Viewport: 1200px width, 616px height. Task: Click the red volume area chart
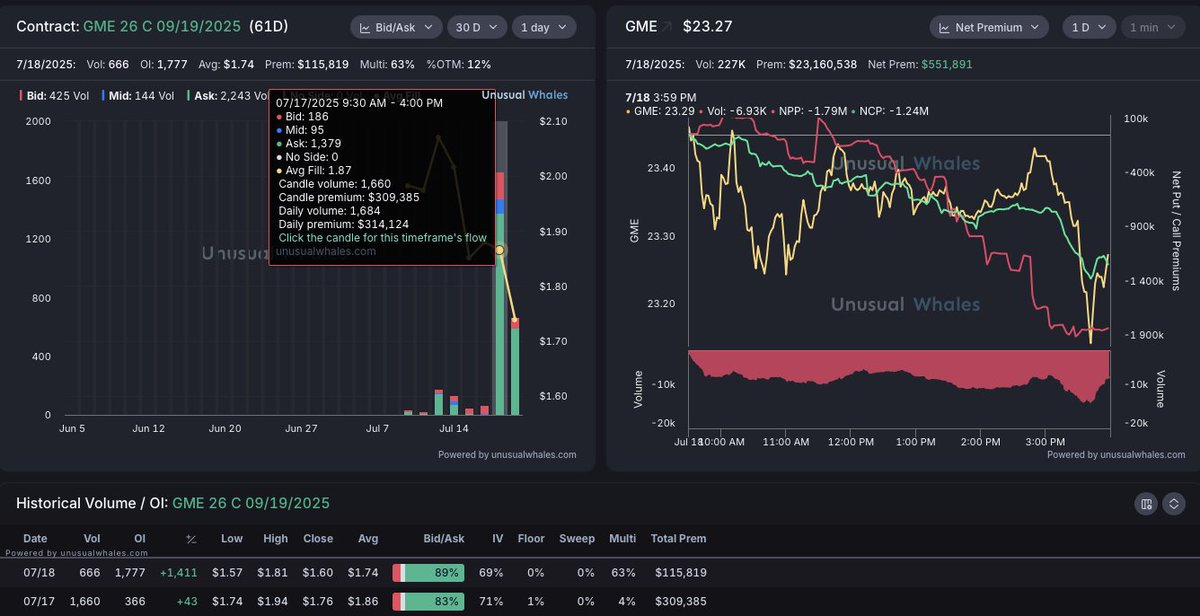pos(899,368)
